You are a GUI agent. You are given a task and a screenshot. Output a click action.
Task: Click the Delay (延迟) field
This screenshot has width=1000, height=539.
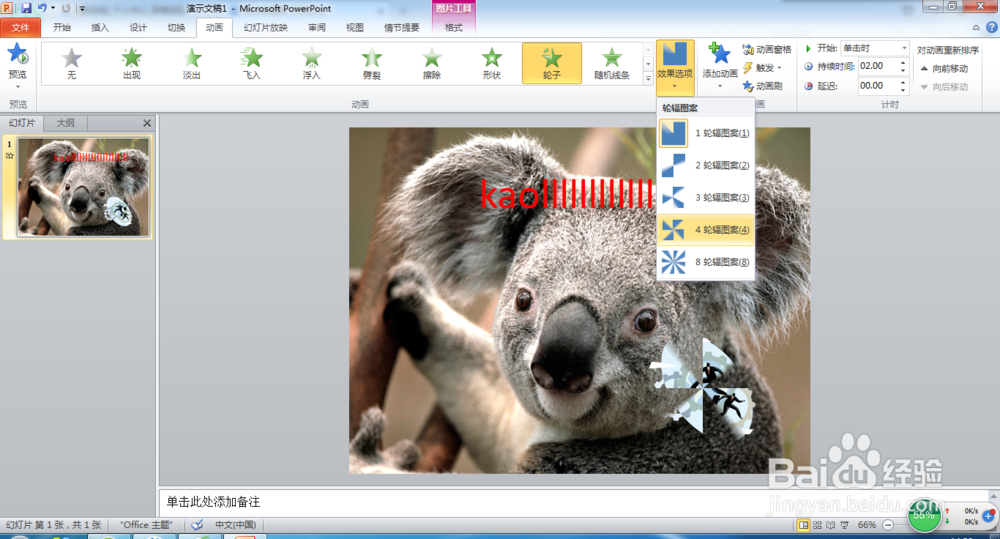point(878,86)
